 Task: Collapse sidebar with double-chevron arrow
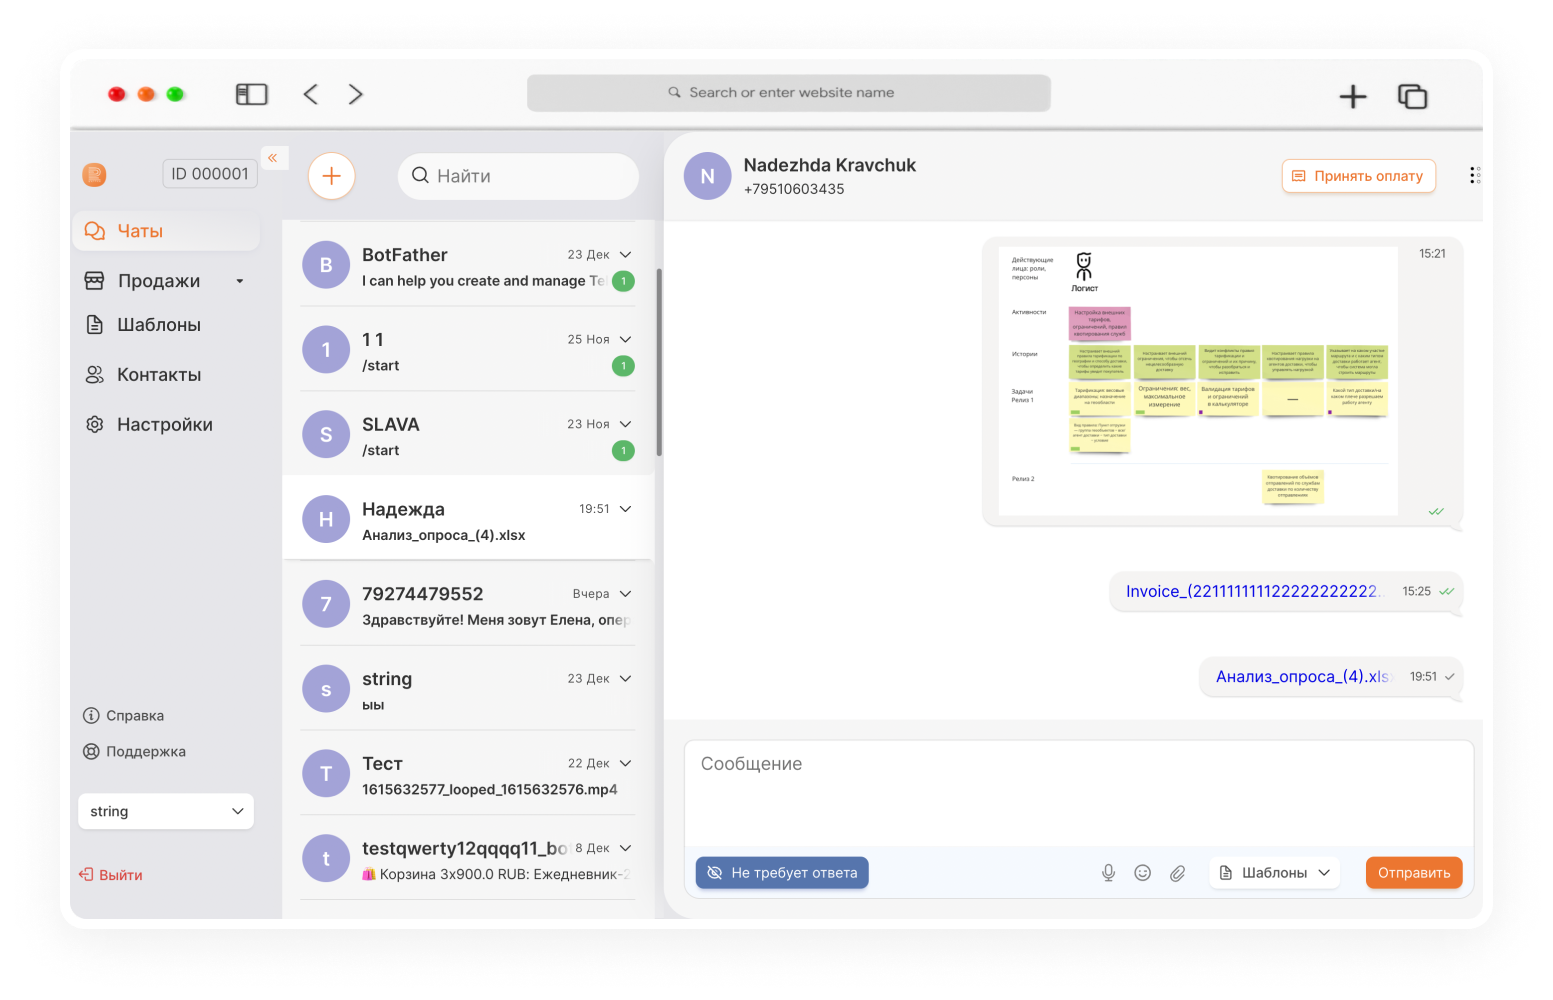point(273,158)
